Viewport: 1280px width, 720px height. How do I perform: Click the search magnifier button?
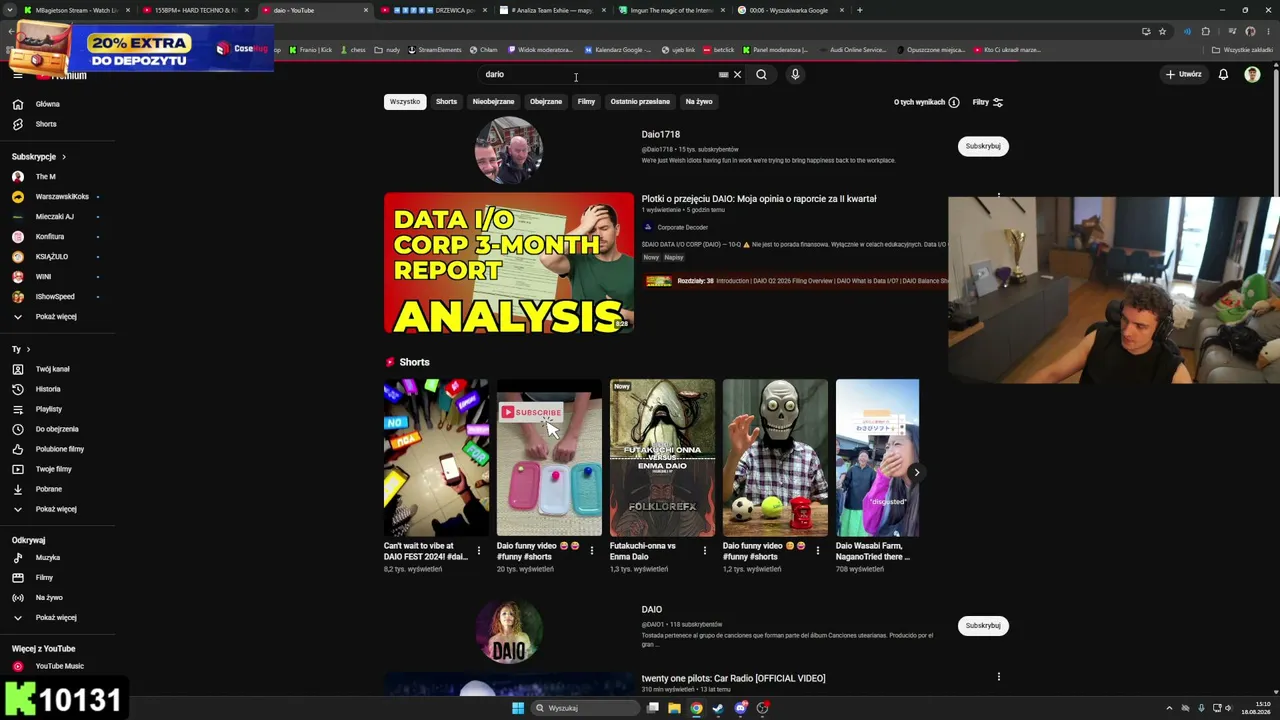761,74
